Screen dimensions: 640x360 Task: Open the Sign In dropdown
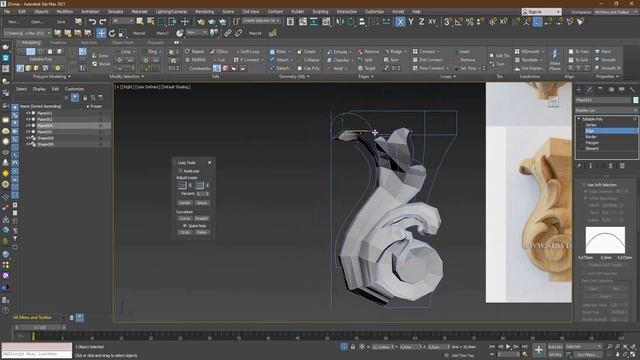[541, 12]
